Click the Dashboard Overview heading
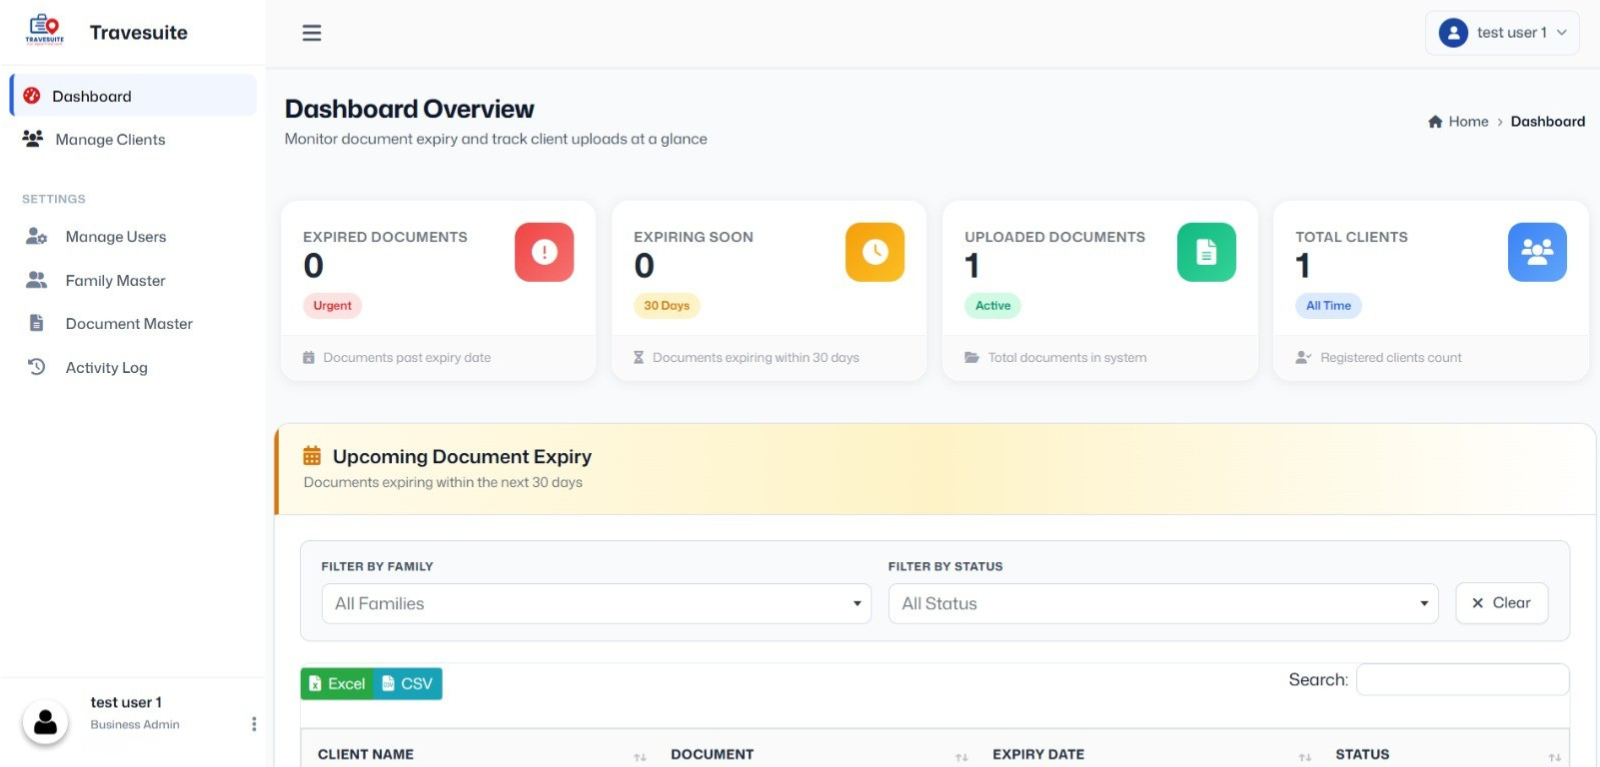1600x767 pixels. (x=409, y=109)
